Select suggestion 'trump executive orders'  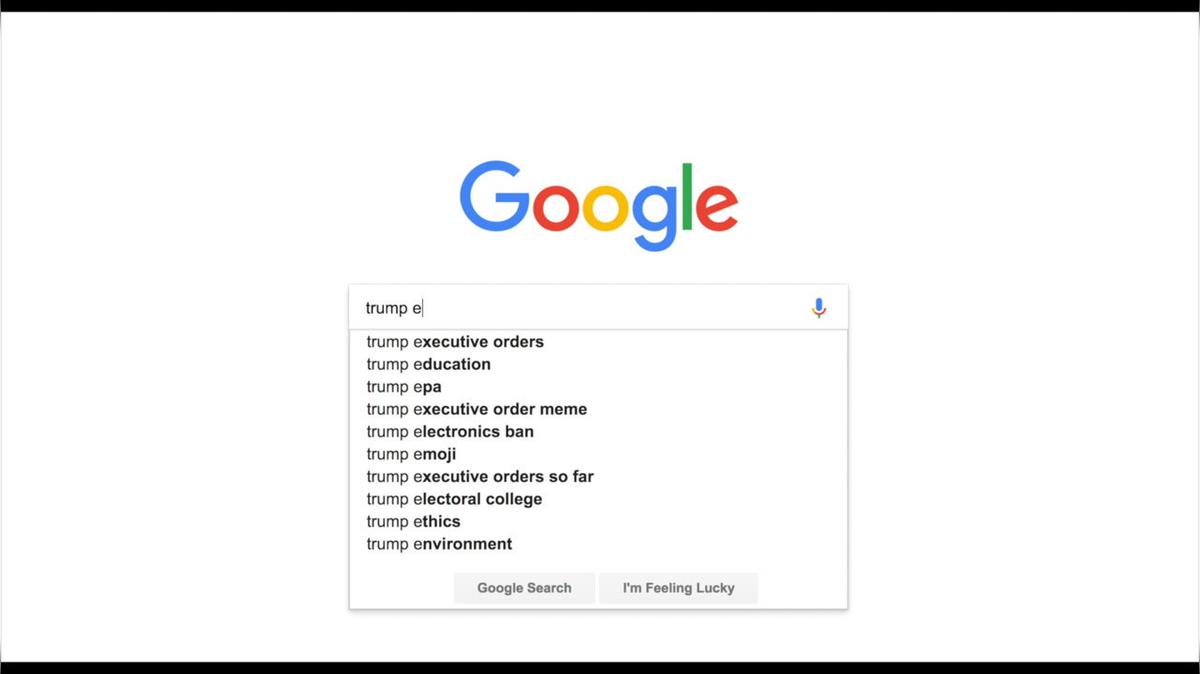pyautogui.click(x=598, y=342)
